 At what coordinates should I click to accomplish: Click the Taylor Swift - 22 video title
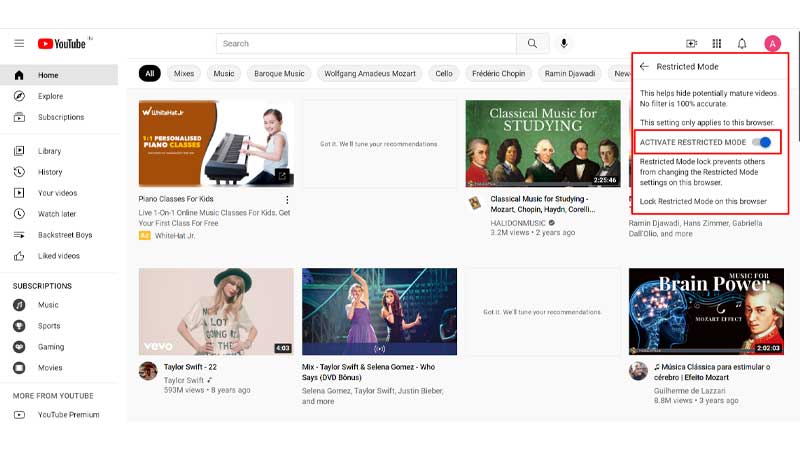[x=190, y=367]
